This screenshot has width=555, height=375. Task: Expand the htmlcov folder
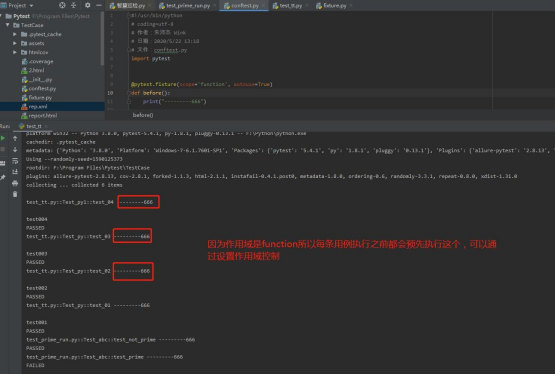point(15,52)
